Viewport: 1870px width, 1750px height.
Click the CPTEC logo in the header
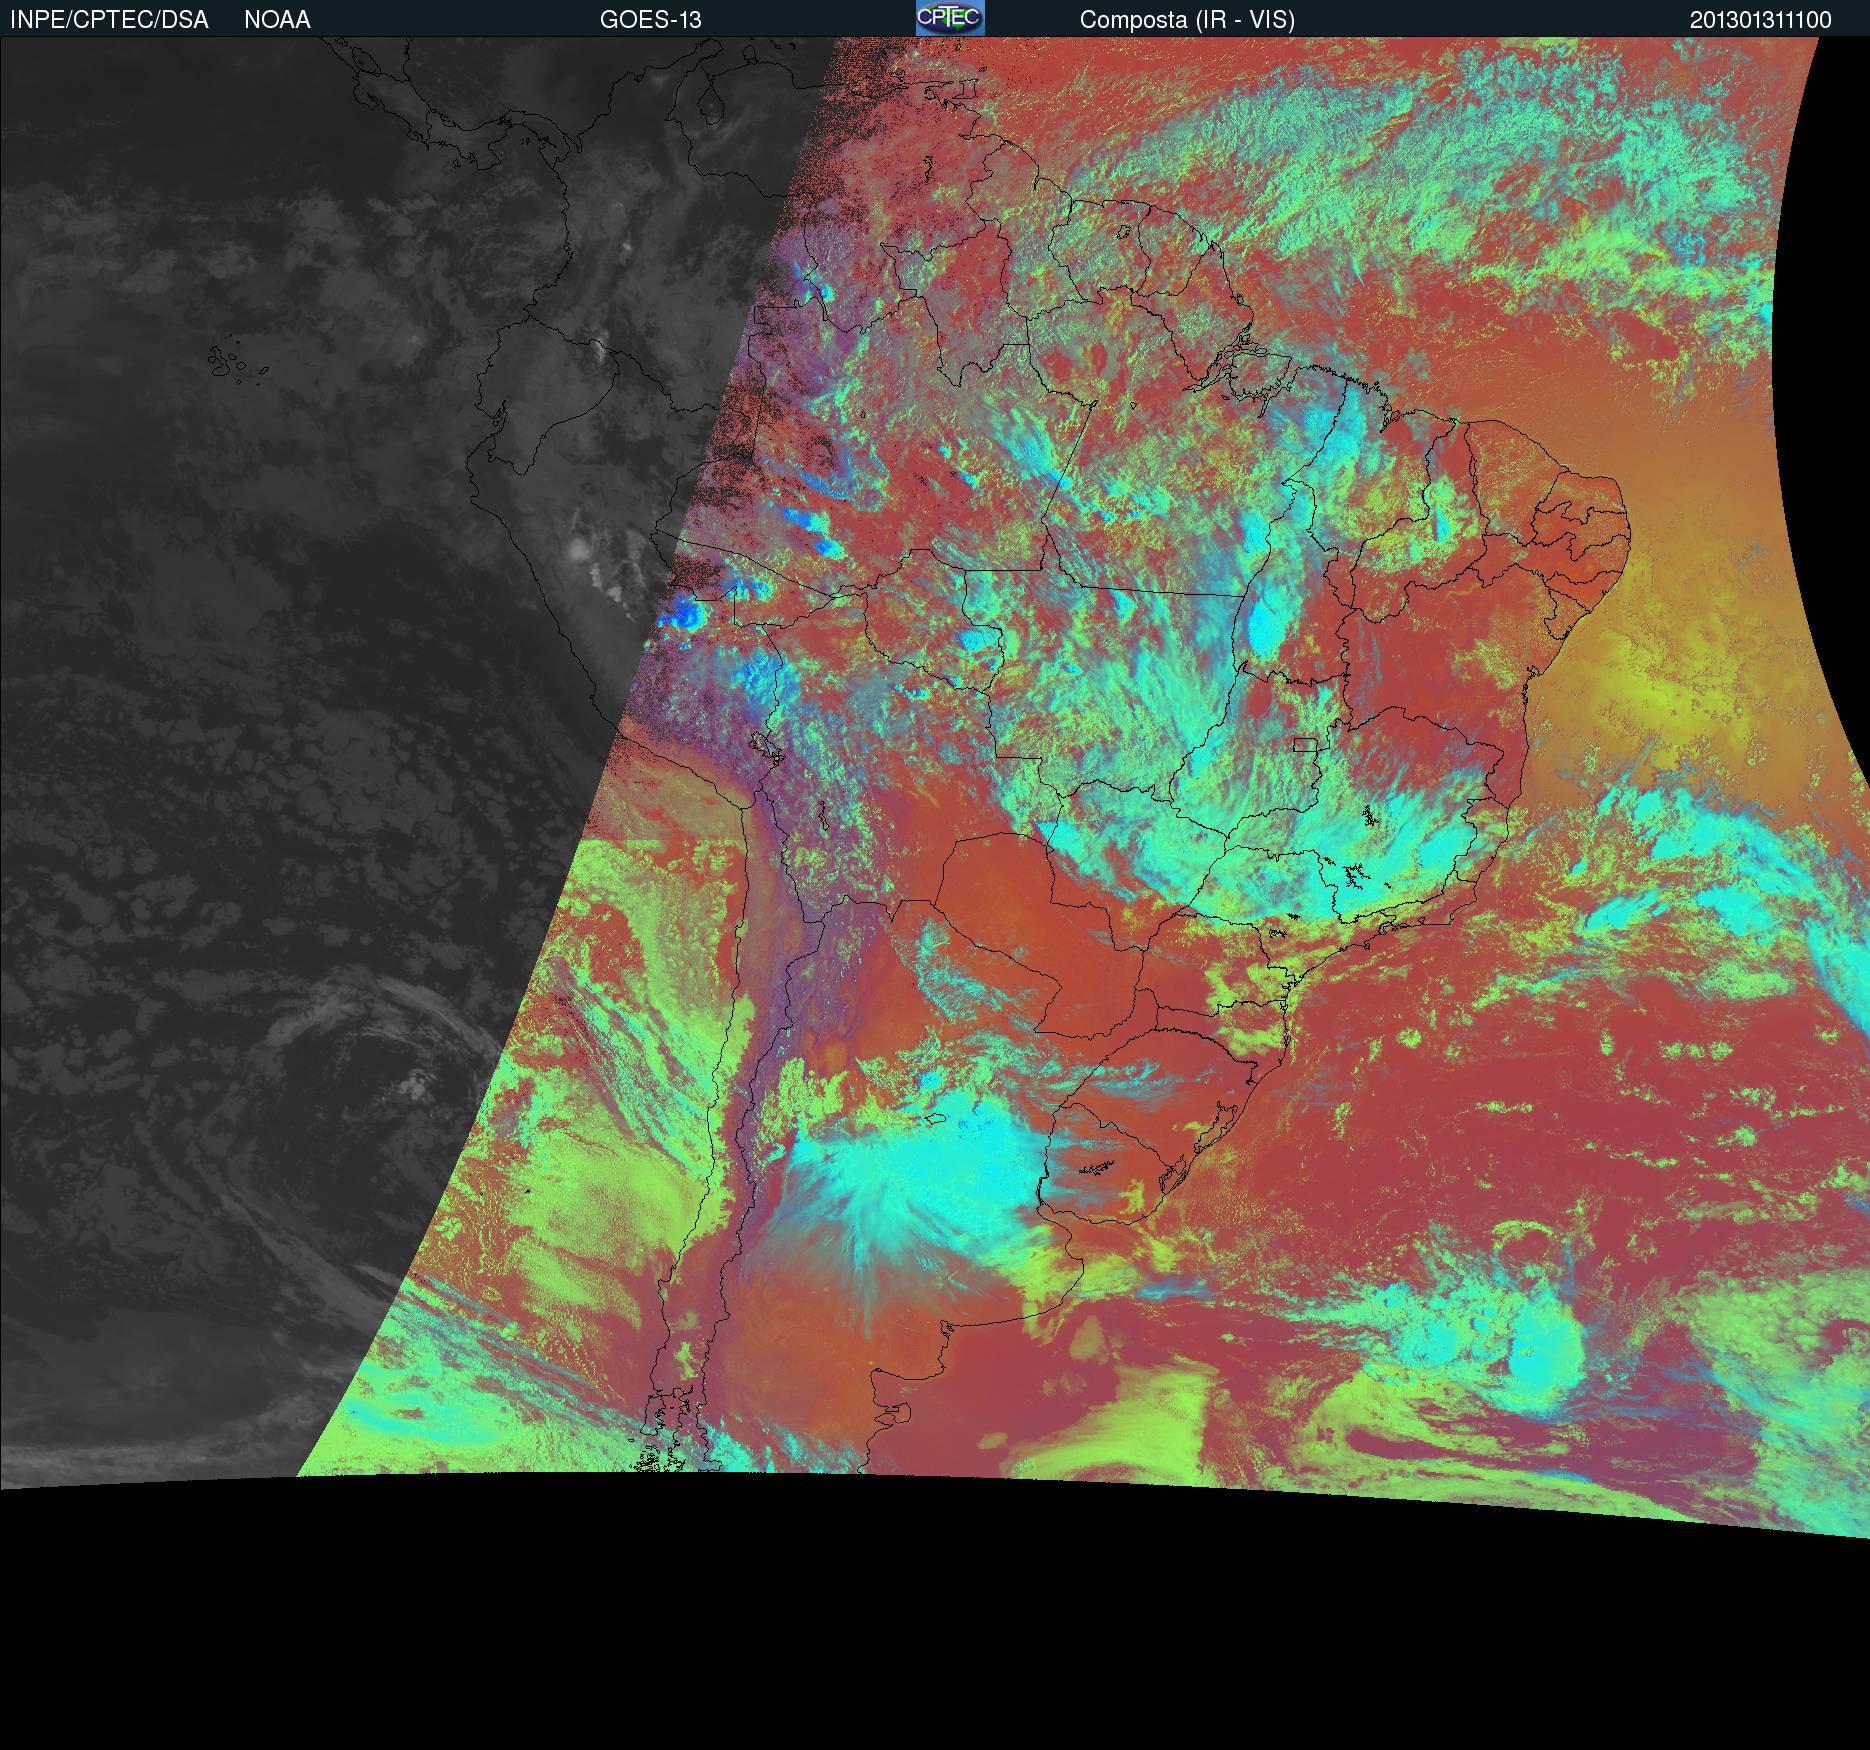click(949, 18)
